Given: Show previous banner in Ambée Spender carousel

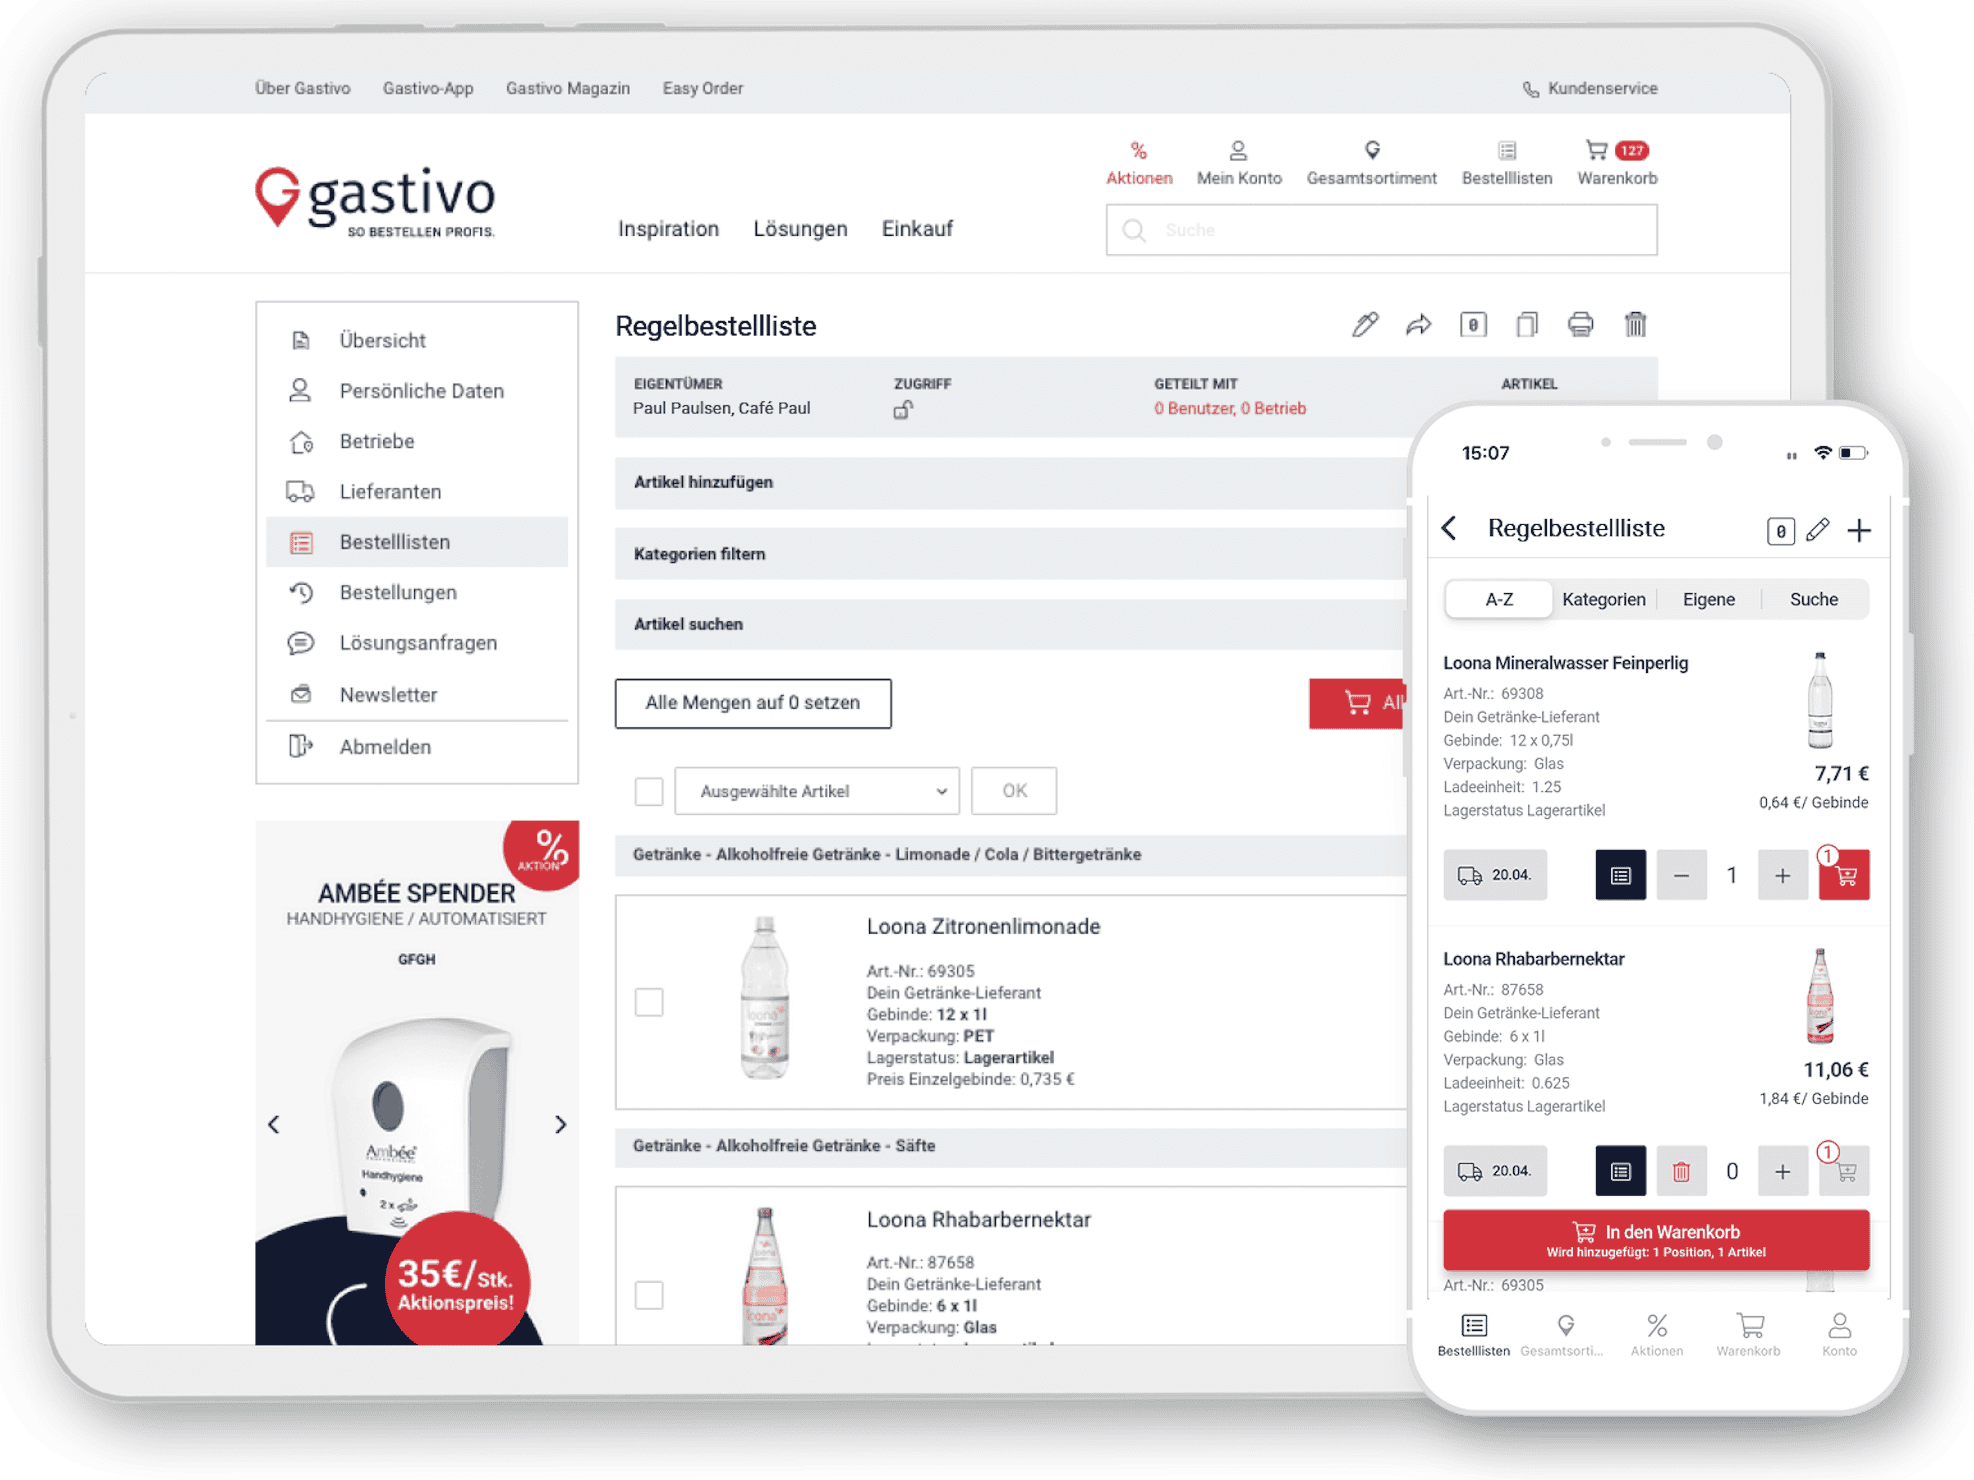Looking at the screenshot, I should 274,1124.
